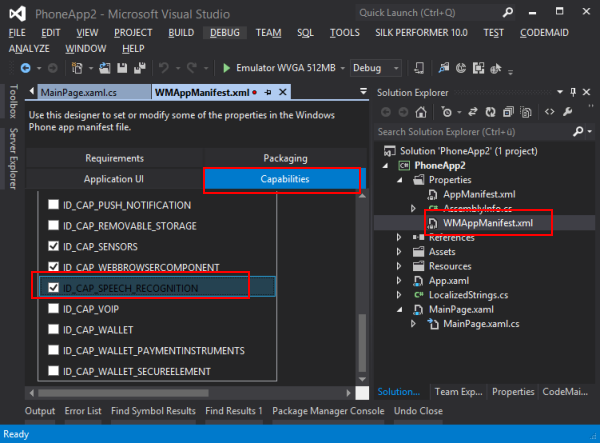The width and height of the screenshot is (600, 443).
Task: Collapse the Properties folder node
Action: pos(400,180)
